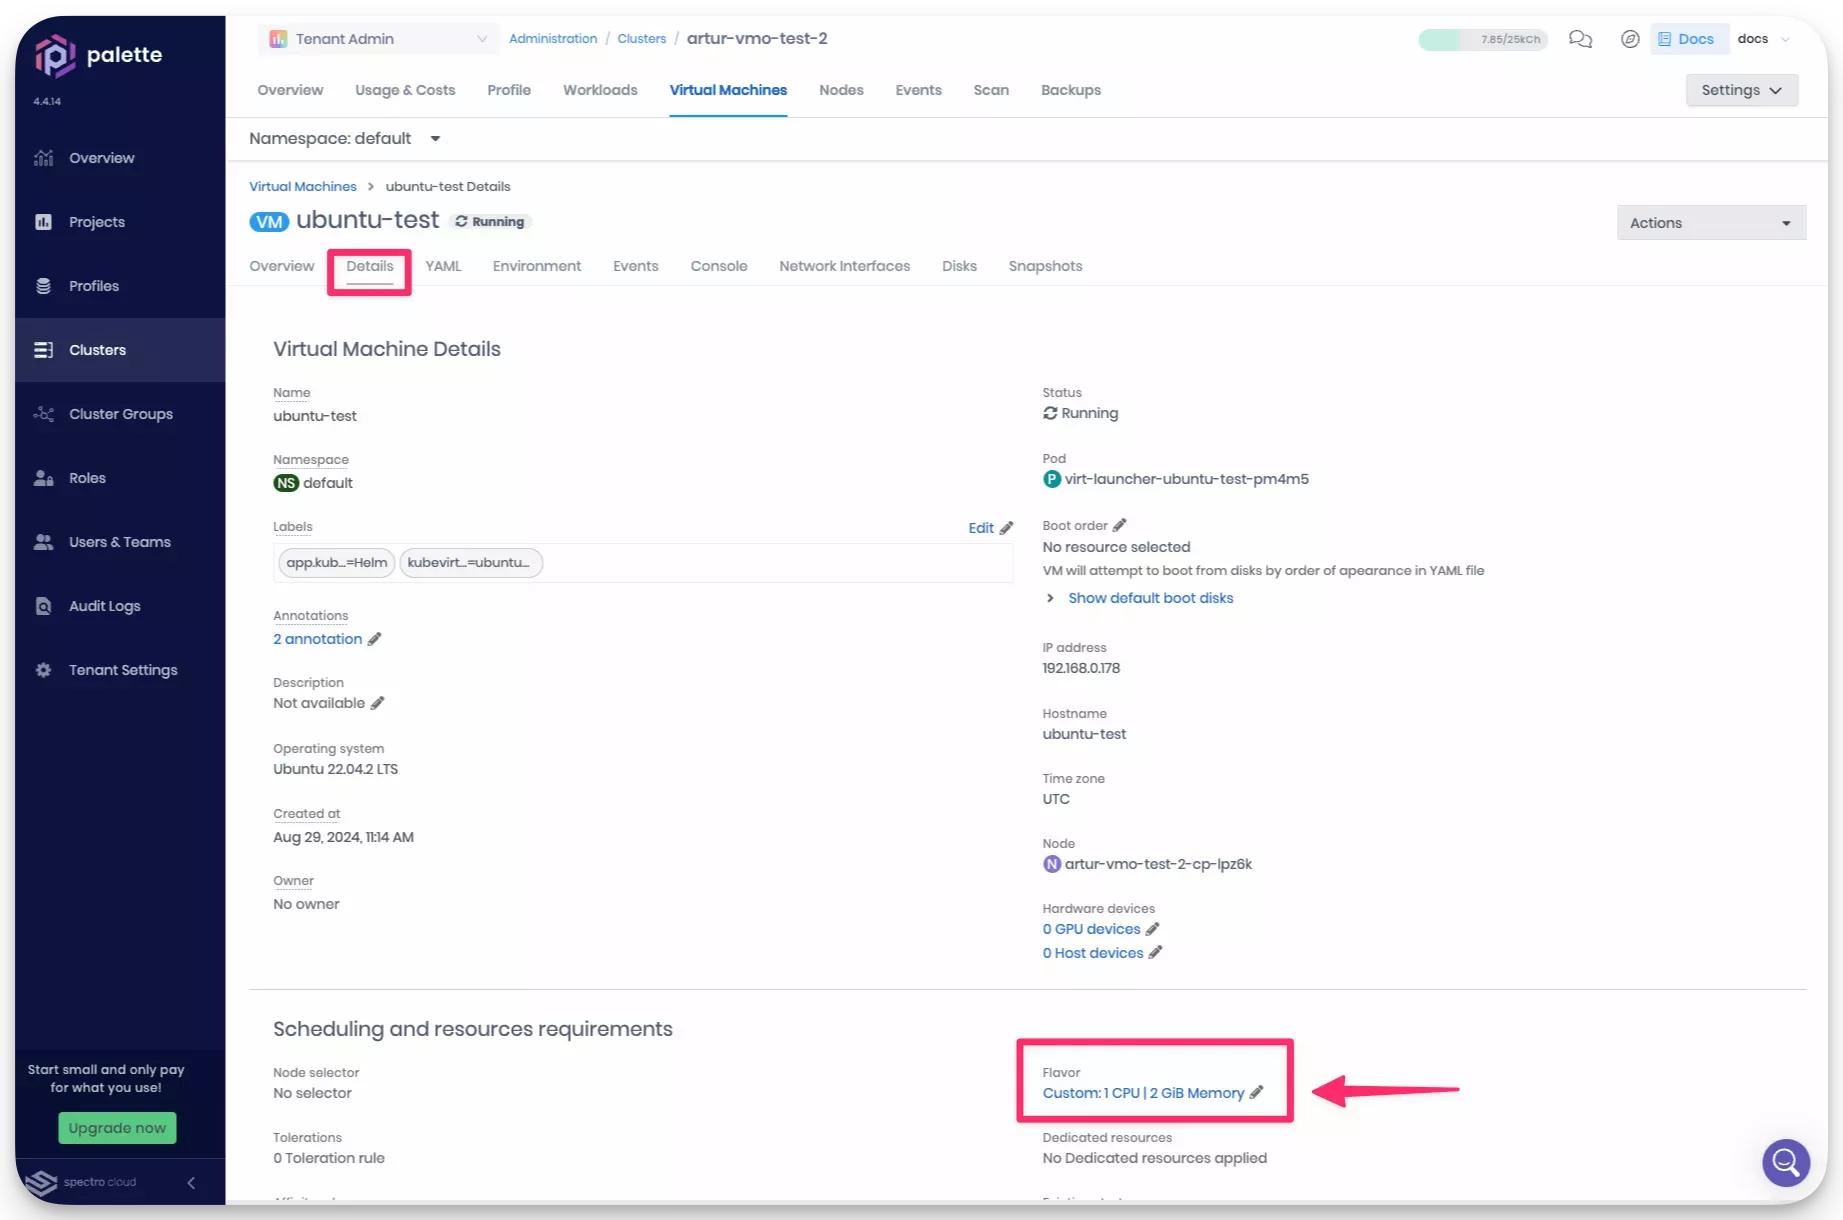This screenshot has height=1220, width=1843.
Task: Edit boot order with the pencil icon
Action: (1120, 525)
